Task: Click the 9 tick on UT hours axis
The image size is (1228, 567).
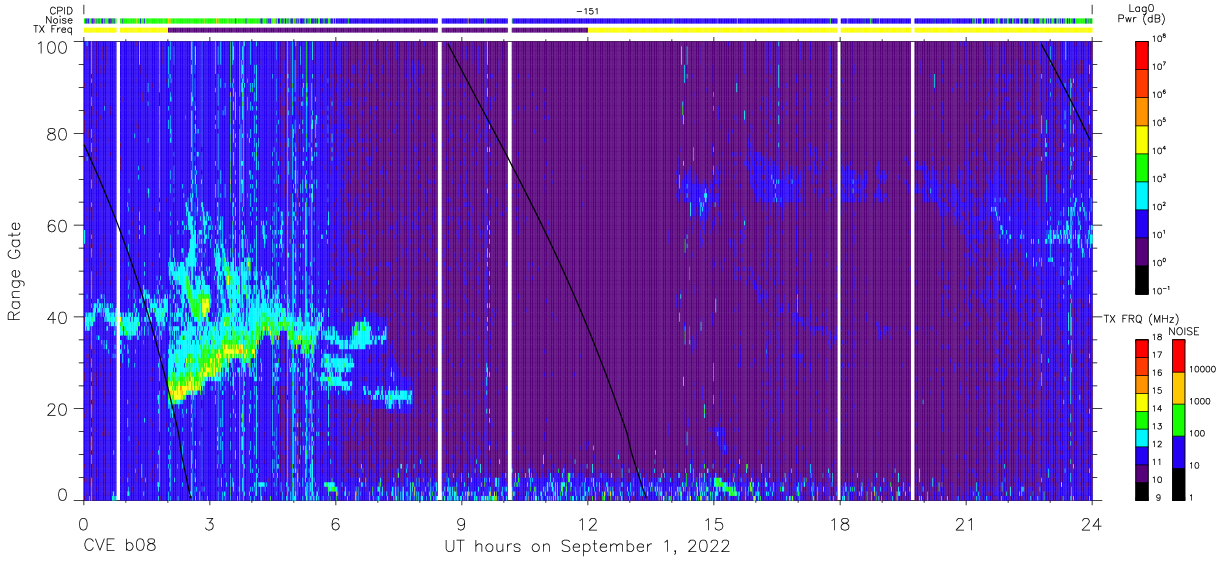Action: coord(461,524)
